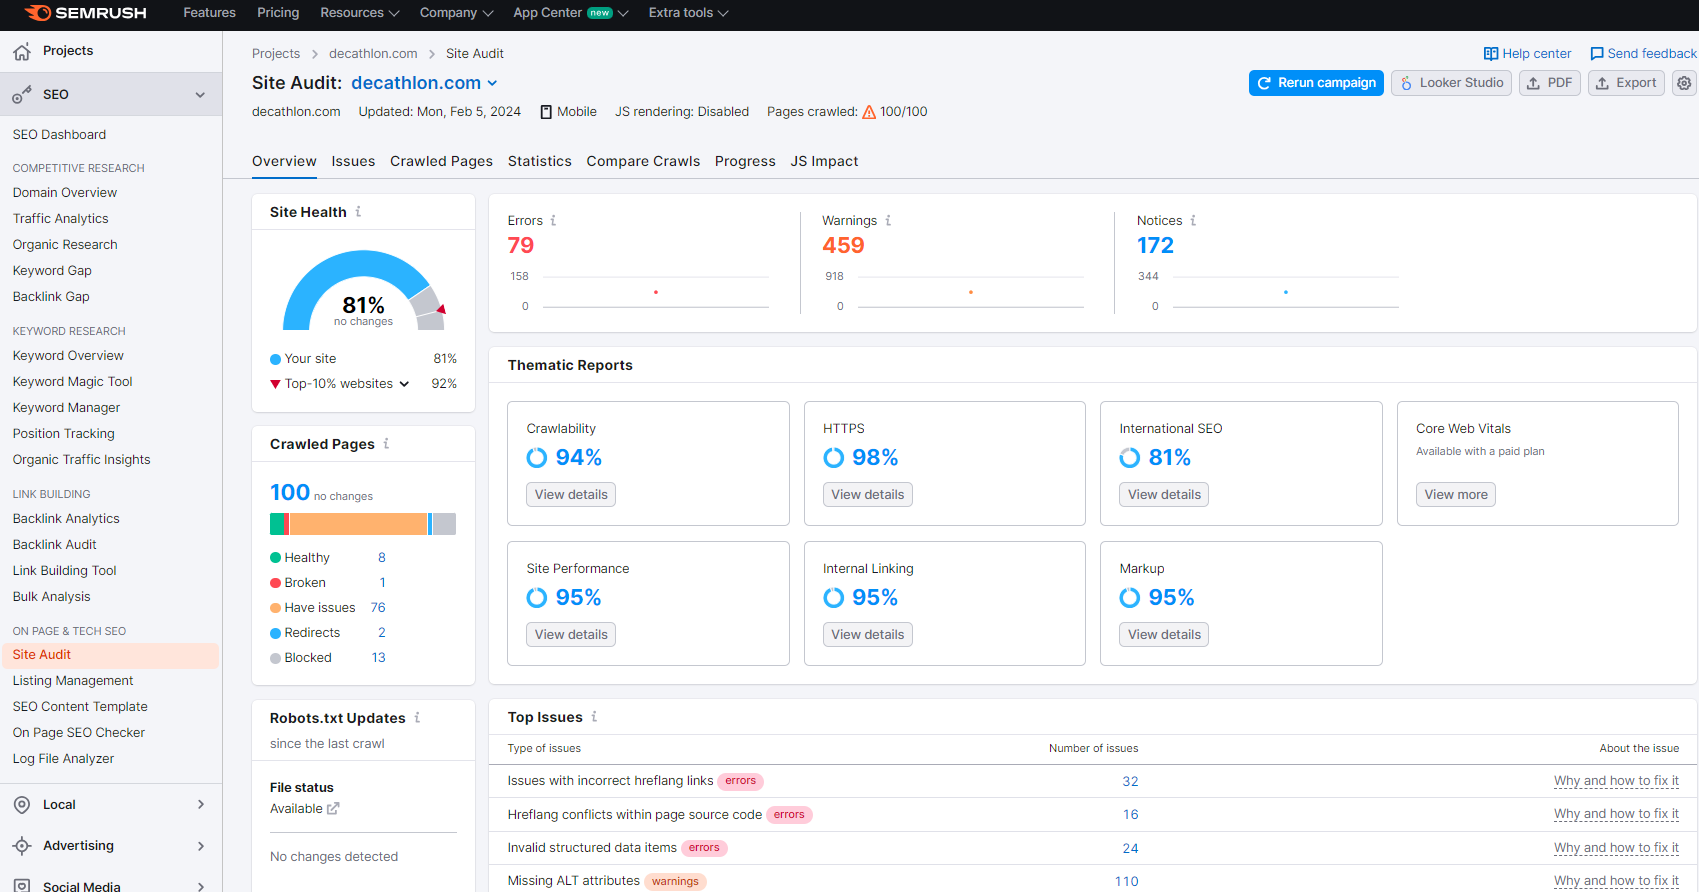Viewport: 1699px width, 892px height.
Task: Expand the Resources menu
Action: (x=360, y=13)
